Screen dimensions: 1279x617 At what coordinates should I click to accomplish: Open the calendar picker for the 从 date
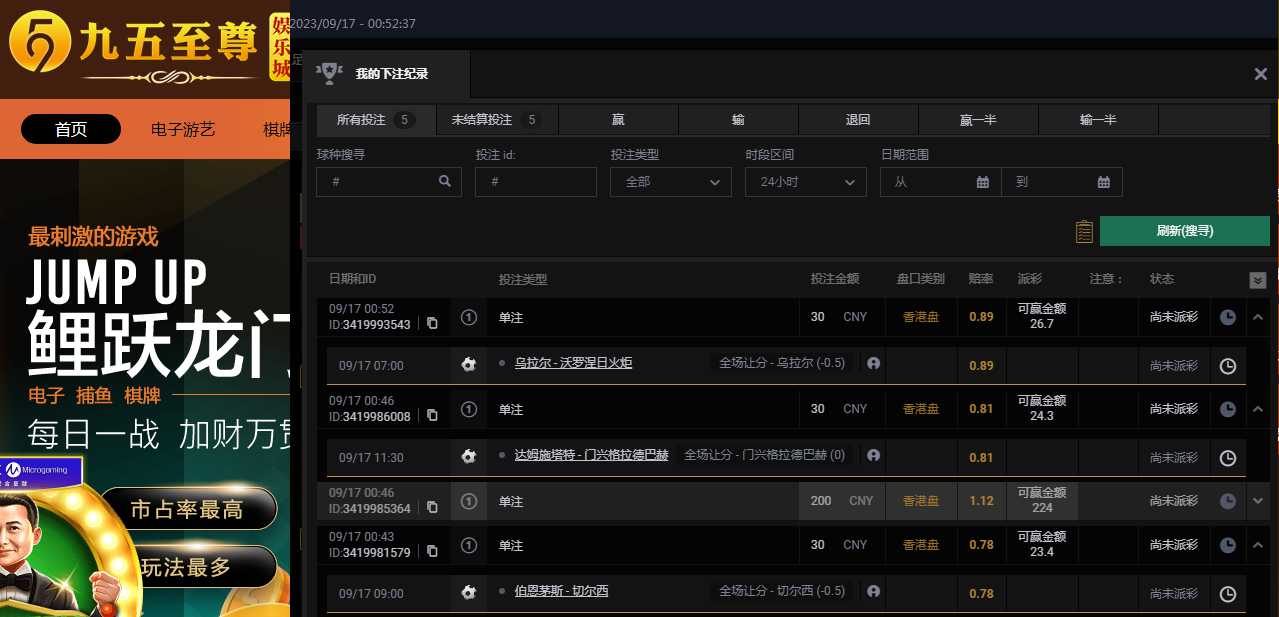click(983, 182)
